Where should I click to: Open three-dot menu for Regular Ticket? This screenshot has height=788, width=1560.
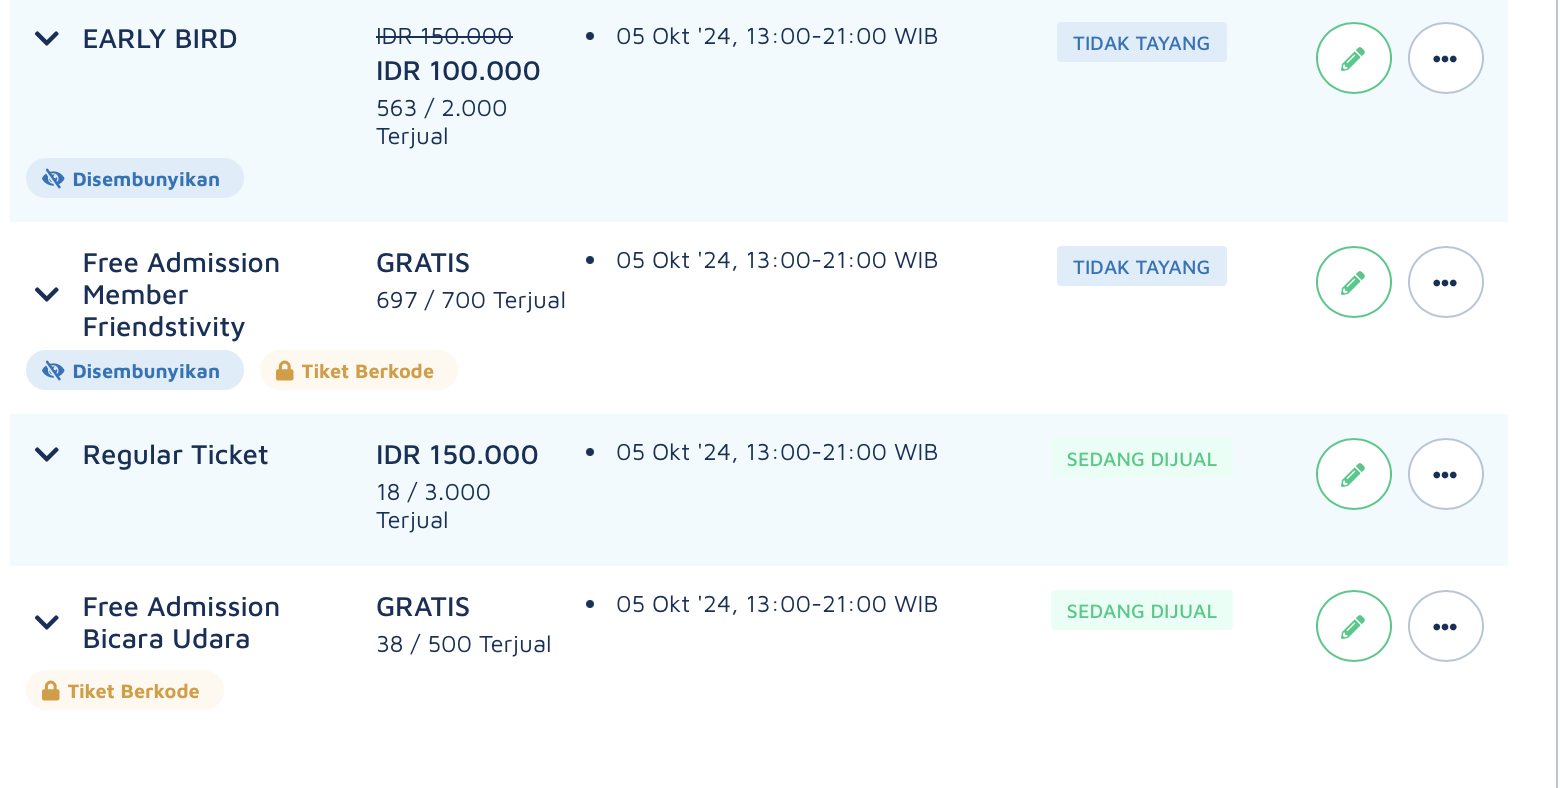1445,474
